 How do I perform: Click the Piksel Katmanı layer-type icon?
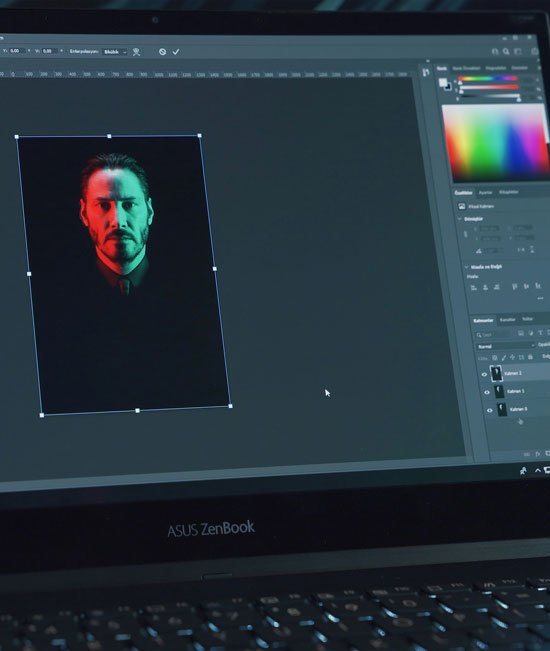[x=461, y=206]
